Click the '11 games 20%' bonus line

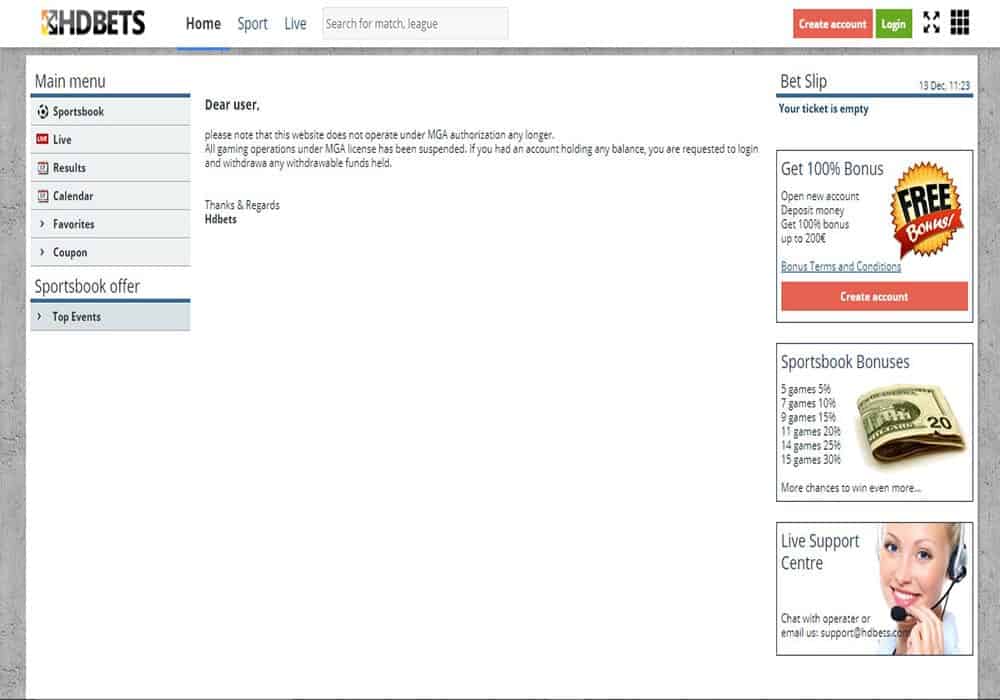click(811, 432)
